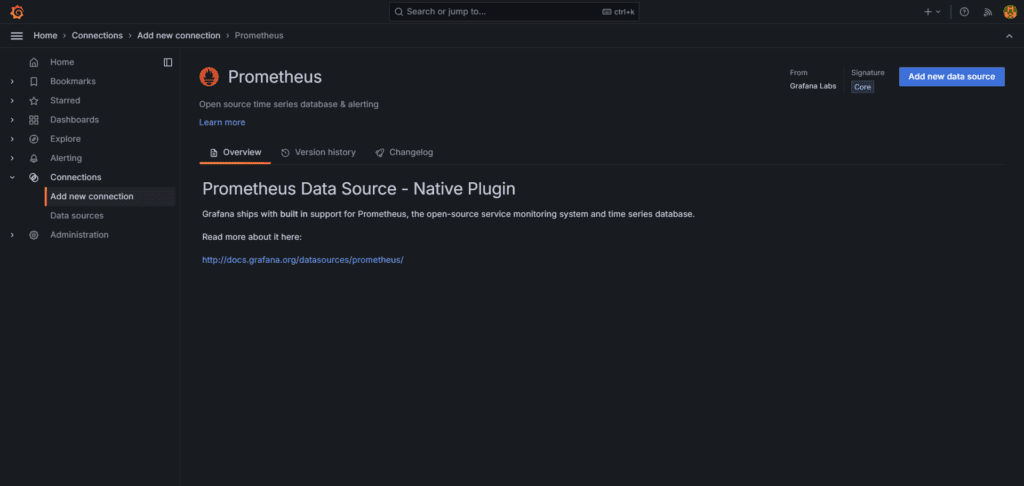This screenshot has width=1024, height=486.
Task: Click the Connections link icon
Action: pyautogui.click(x=34, y=178)
